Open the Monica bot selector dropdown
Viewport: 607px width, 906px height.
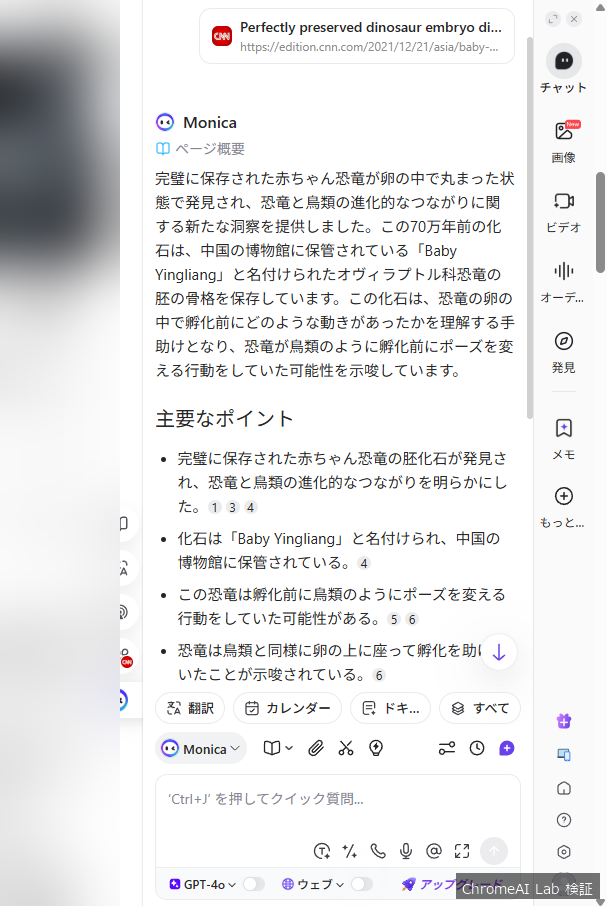(x=201, y=749)
